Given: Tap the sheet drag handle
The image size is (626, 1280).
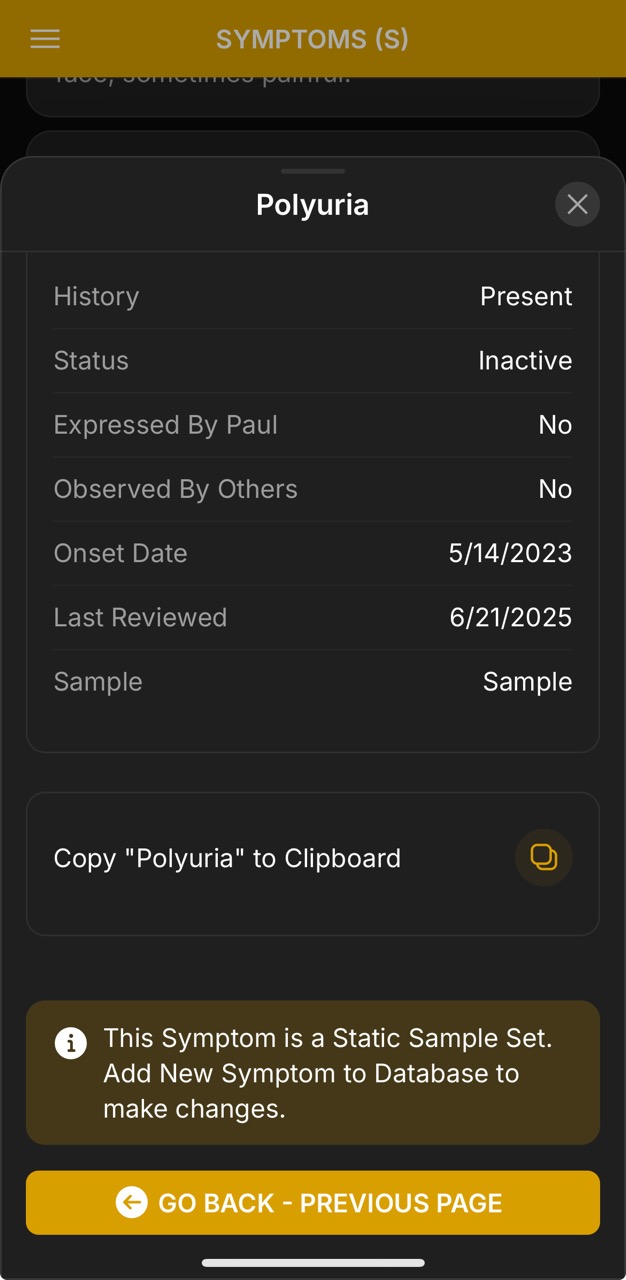Looking at the screenshot, I should [313, 171].
